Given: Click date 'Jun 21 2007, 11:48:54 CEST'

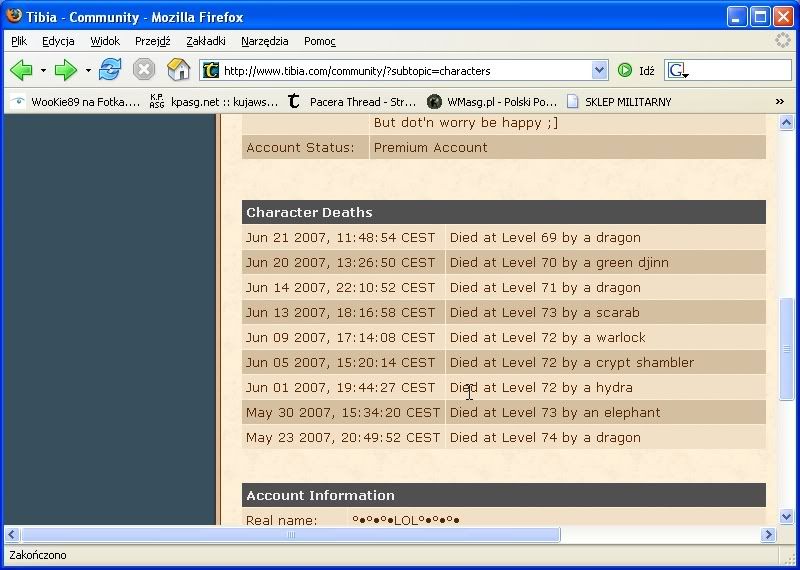Looking at the screenshot, I should click(x=340, y=238).
